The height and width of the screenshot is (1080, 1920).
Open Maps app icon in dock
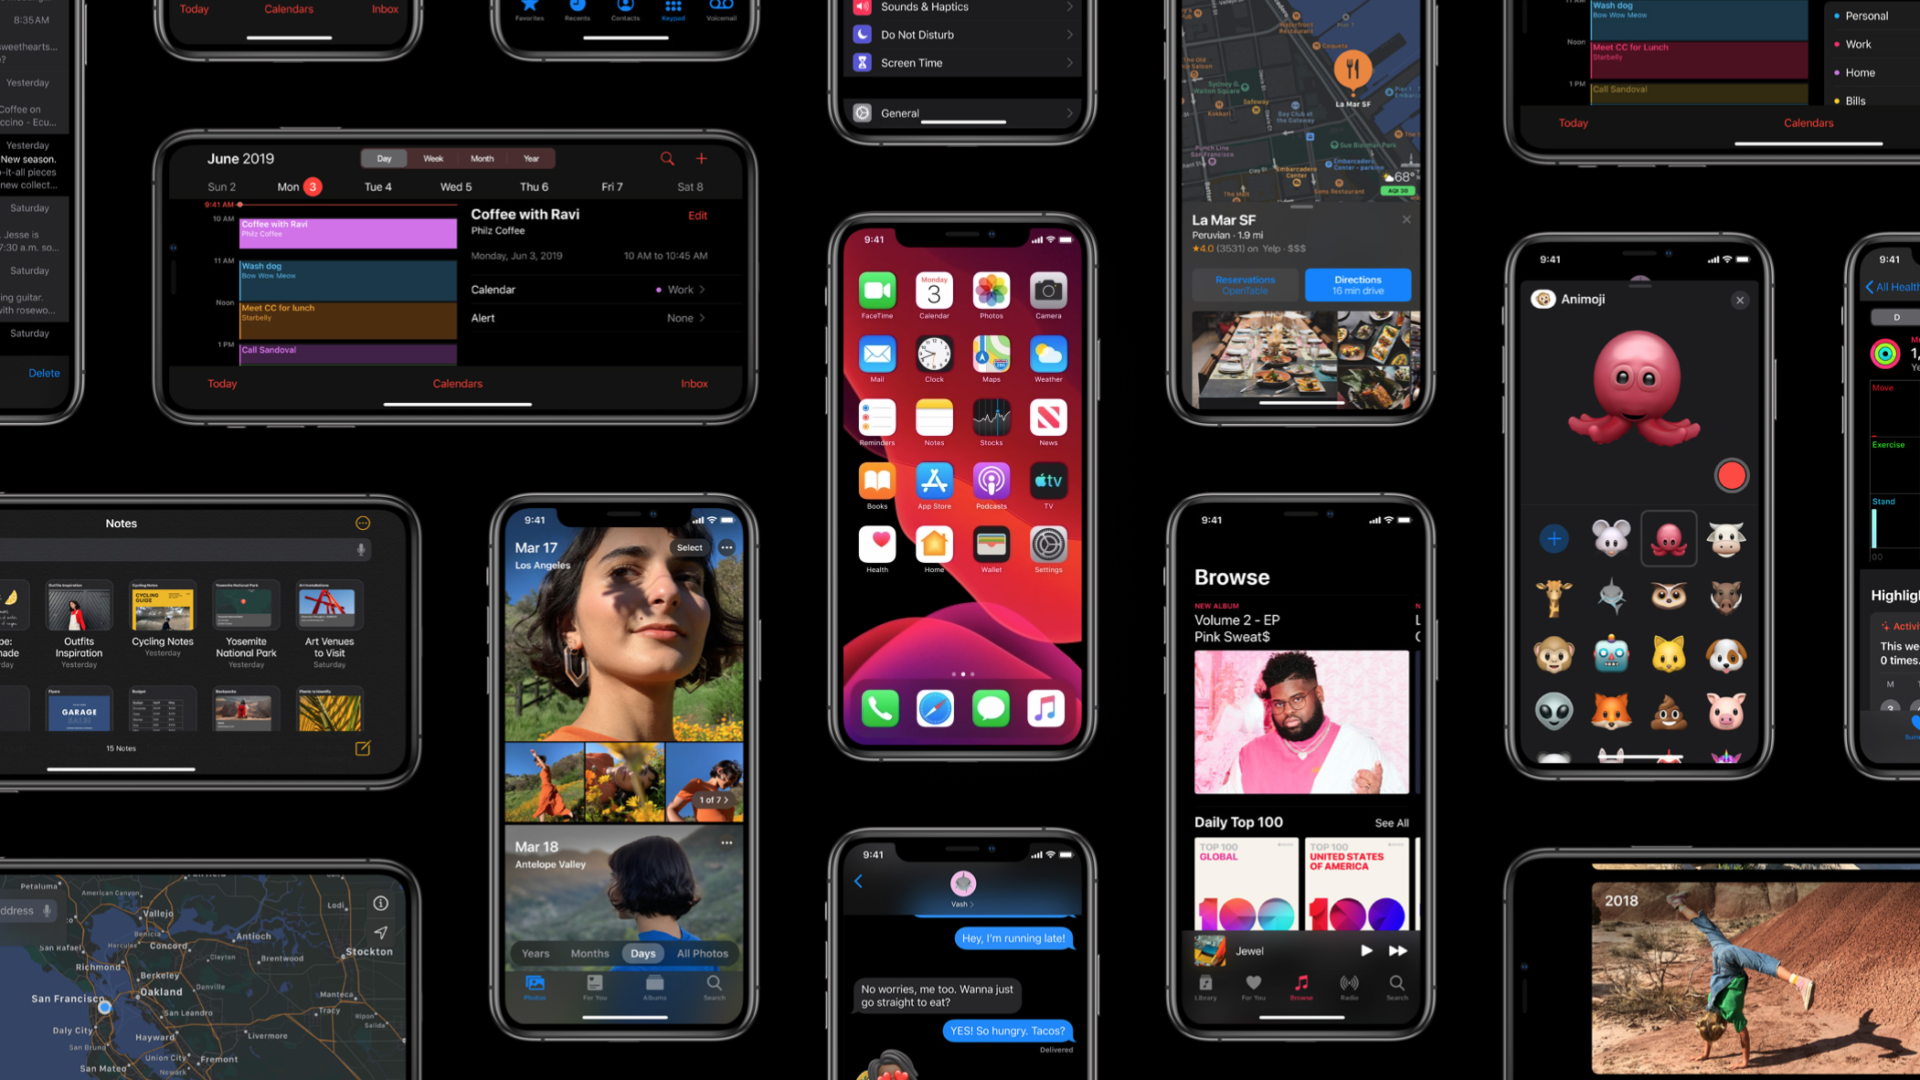click(x=990, y=355)
